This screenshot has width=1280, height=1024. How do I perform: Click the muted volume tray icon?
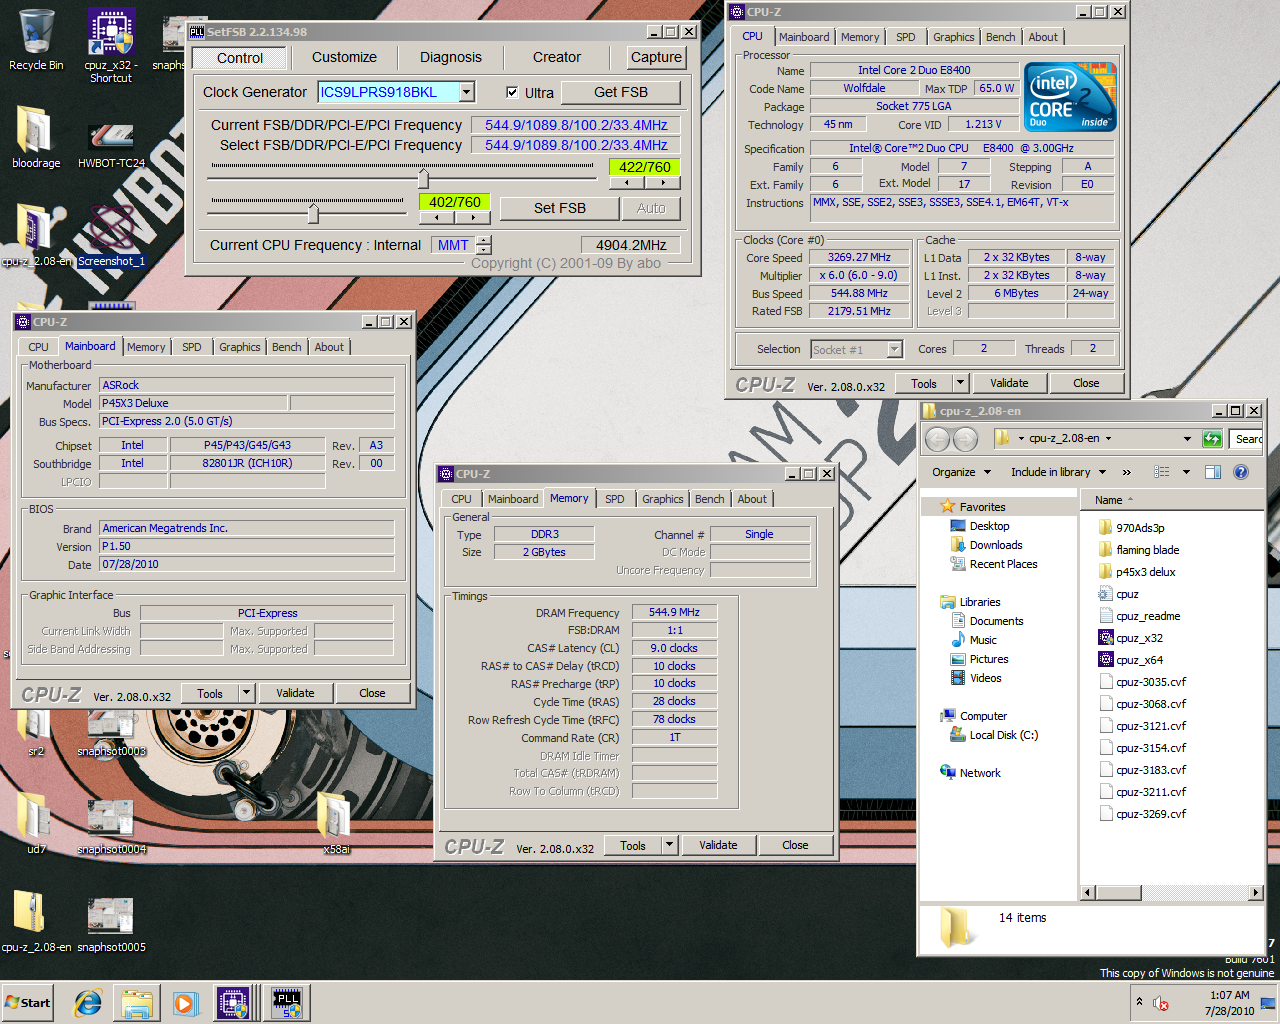[x=1161, y=1003]
